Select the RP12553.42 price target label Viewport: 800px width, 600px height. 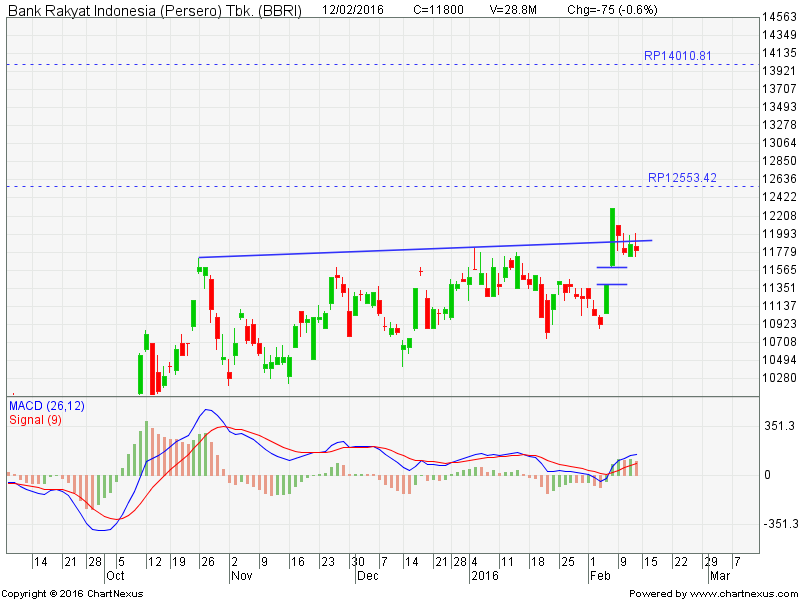682,177
